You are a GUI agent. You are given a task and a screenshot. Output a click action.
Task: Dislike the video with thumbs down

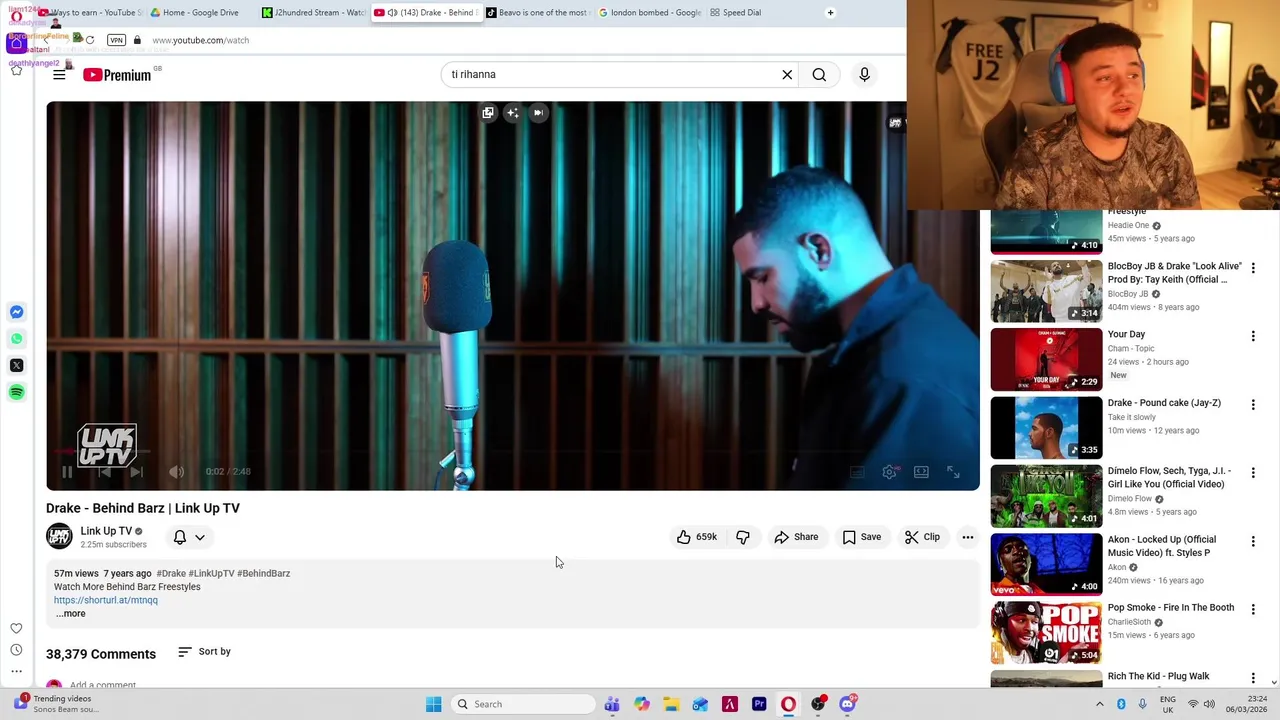point(743,537)
